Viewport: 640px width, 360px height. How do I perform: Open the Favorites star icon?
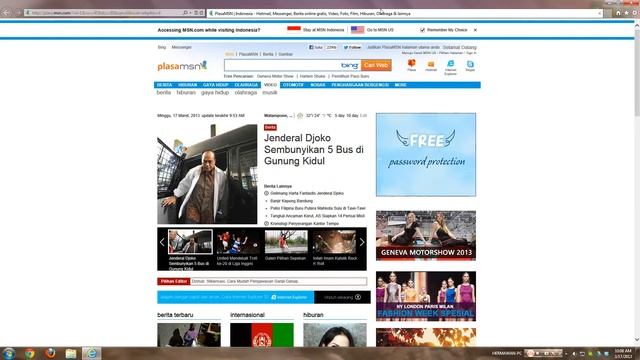pos(627,13)
